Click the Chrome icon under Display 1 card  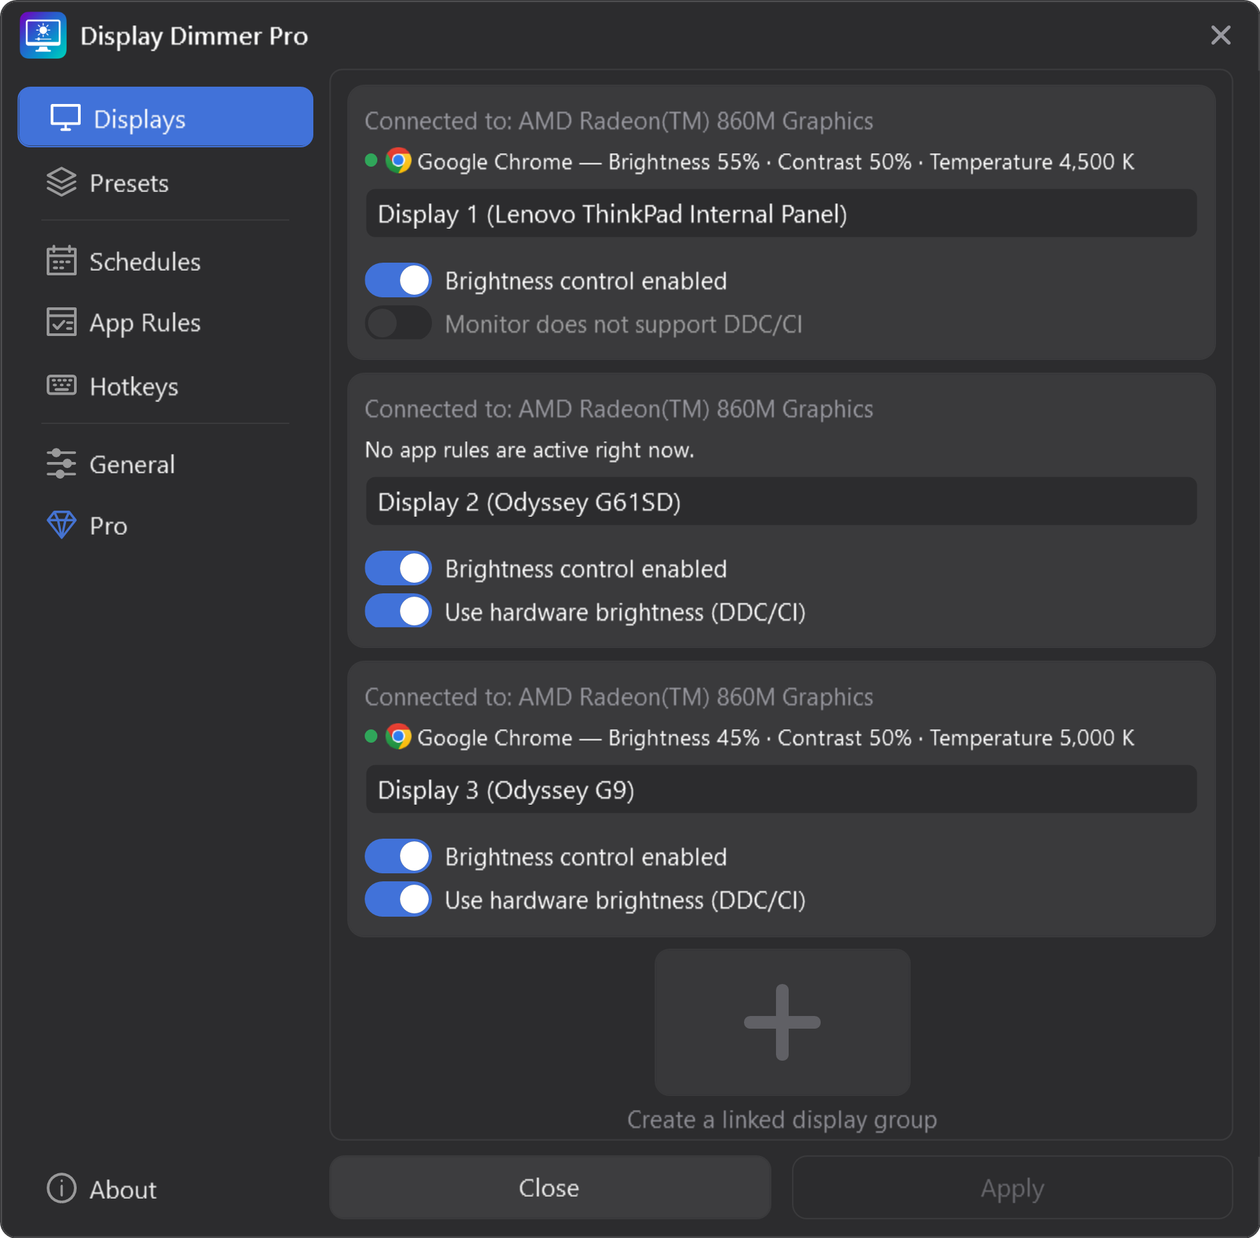coord(398,161)
